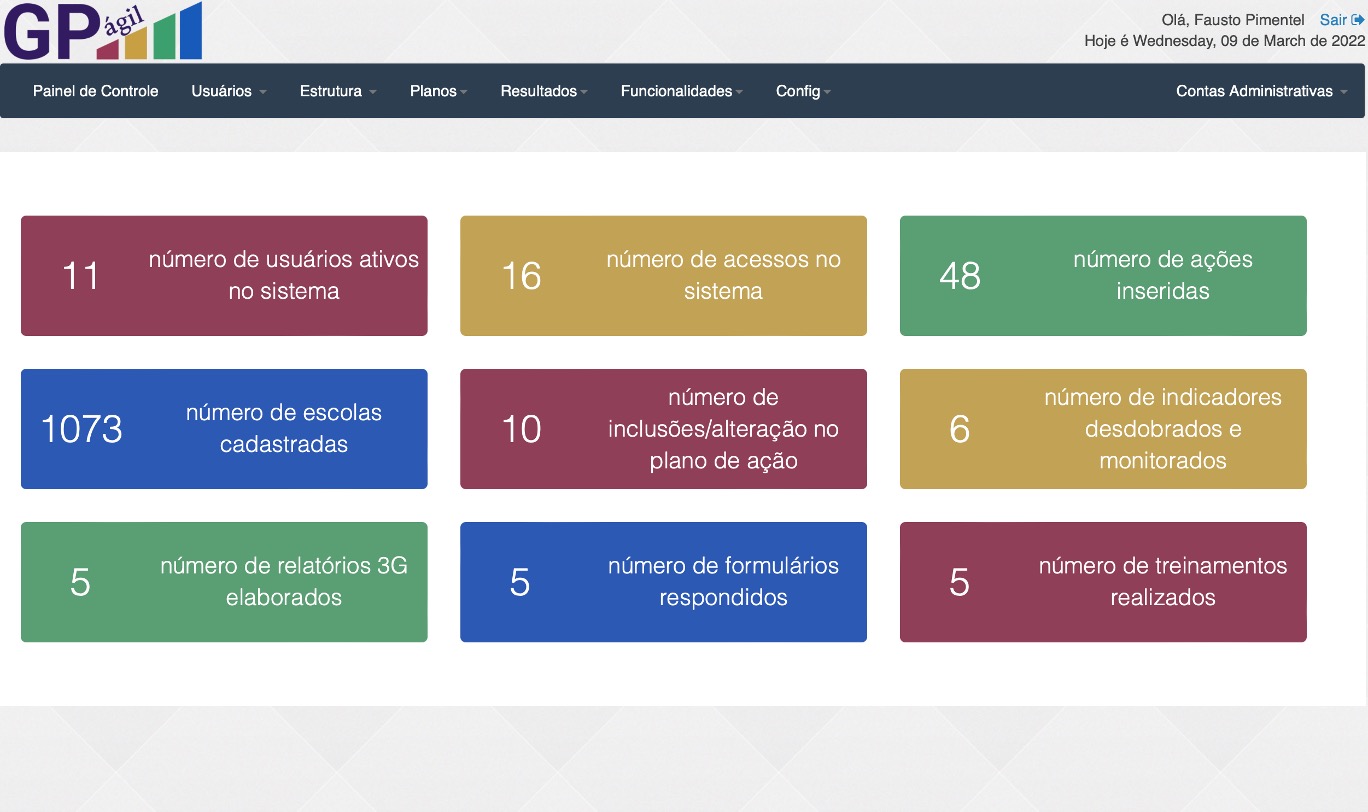Image resolution: width=1368 pixels, height=812 pixels.
Task: Click the greeting text Olá, Fausto Pimentel
Action: tap(1233, 20)
